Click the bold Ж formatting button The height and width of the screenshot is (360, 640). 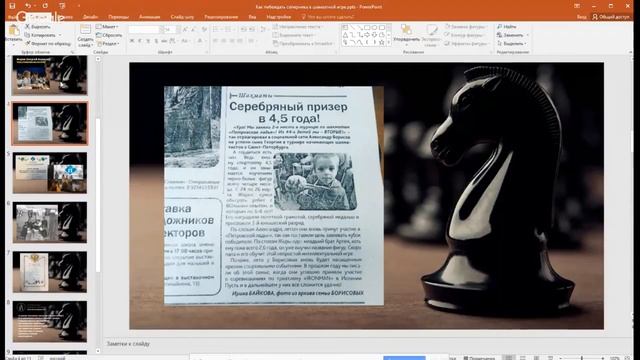pos(132,41)
